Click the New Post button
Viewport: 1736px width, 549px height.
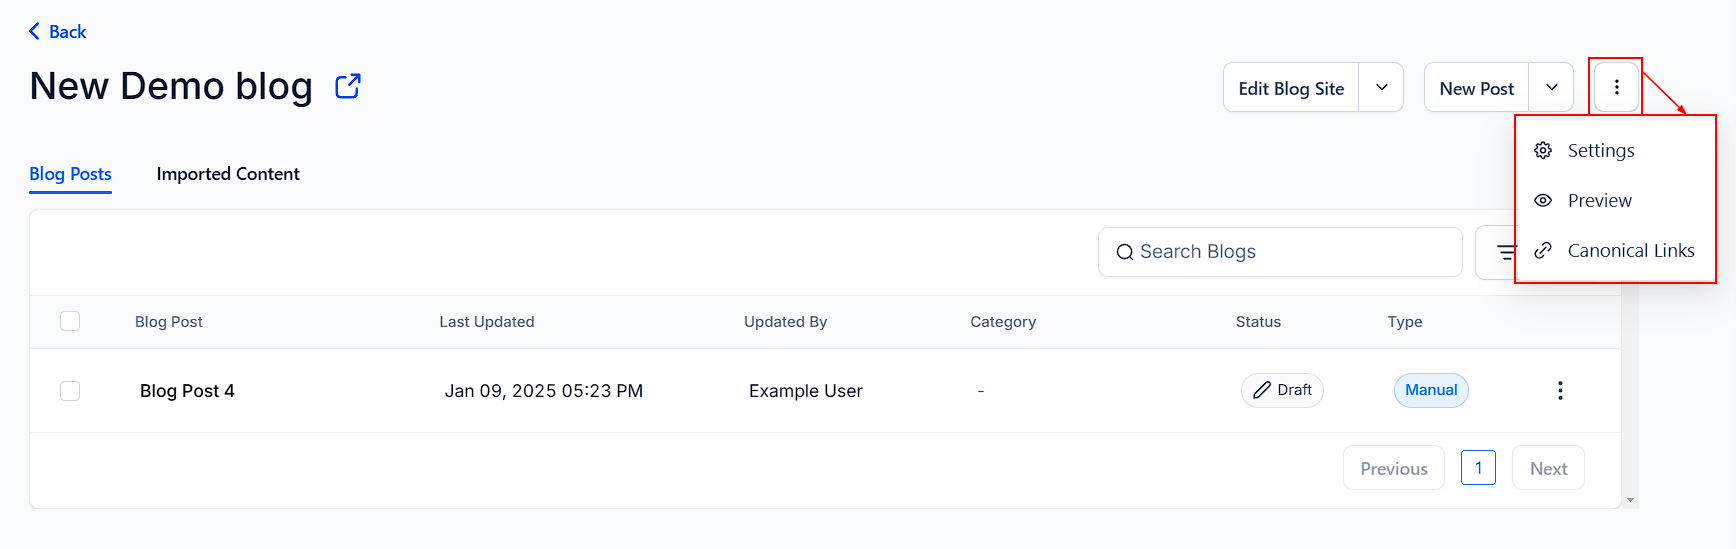point(1477,88)
